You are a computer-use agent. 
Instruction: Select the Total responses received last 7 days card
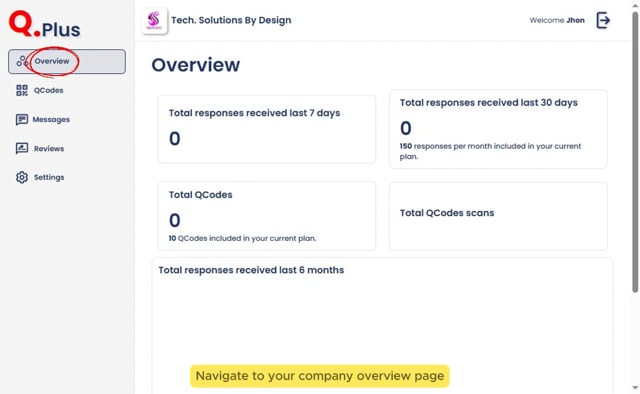[x=267, y=129]
